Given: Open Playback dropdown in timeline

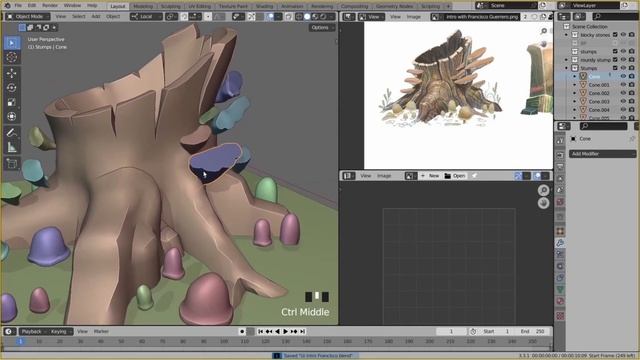Looking at the screenshot, I should click(33, 331).
